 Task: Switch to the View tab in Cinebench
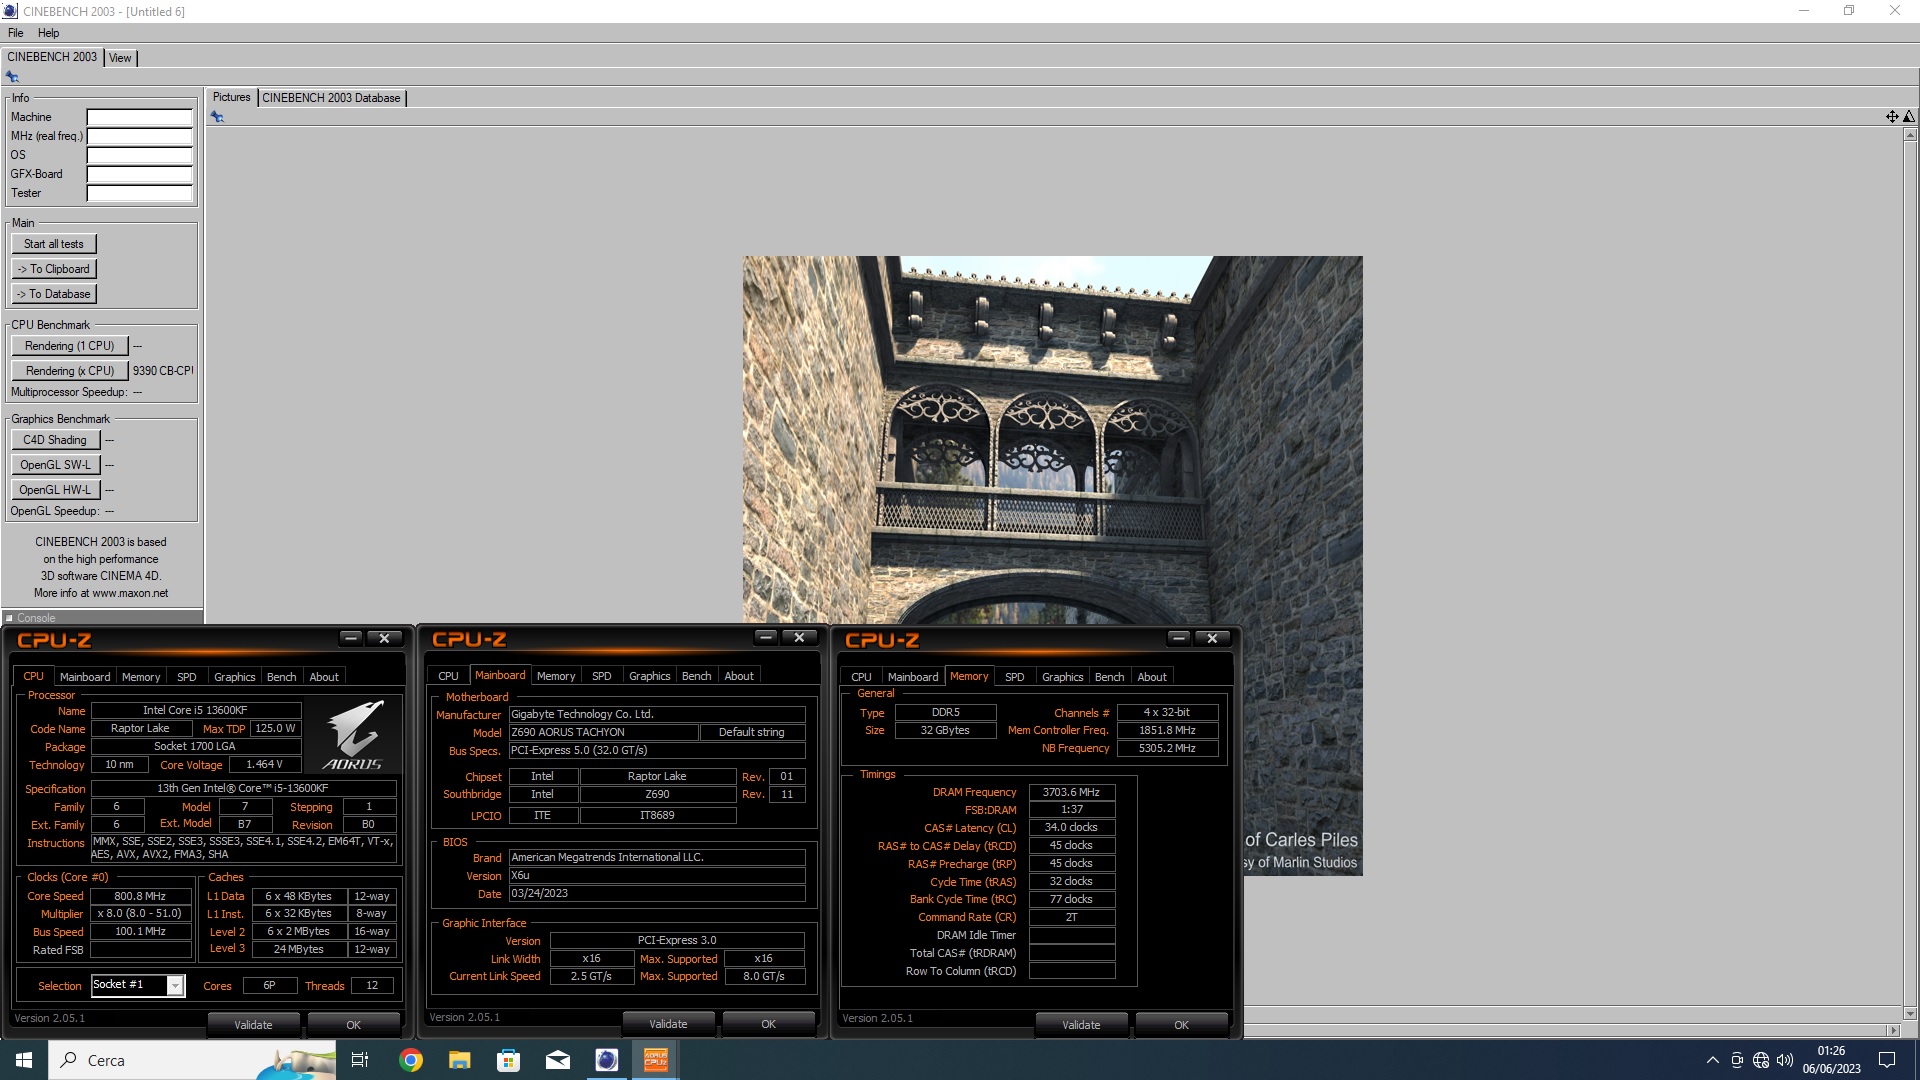pyautogui.click(x=120, y=58)
